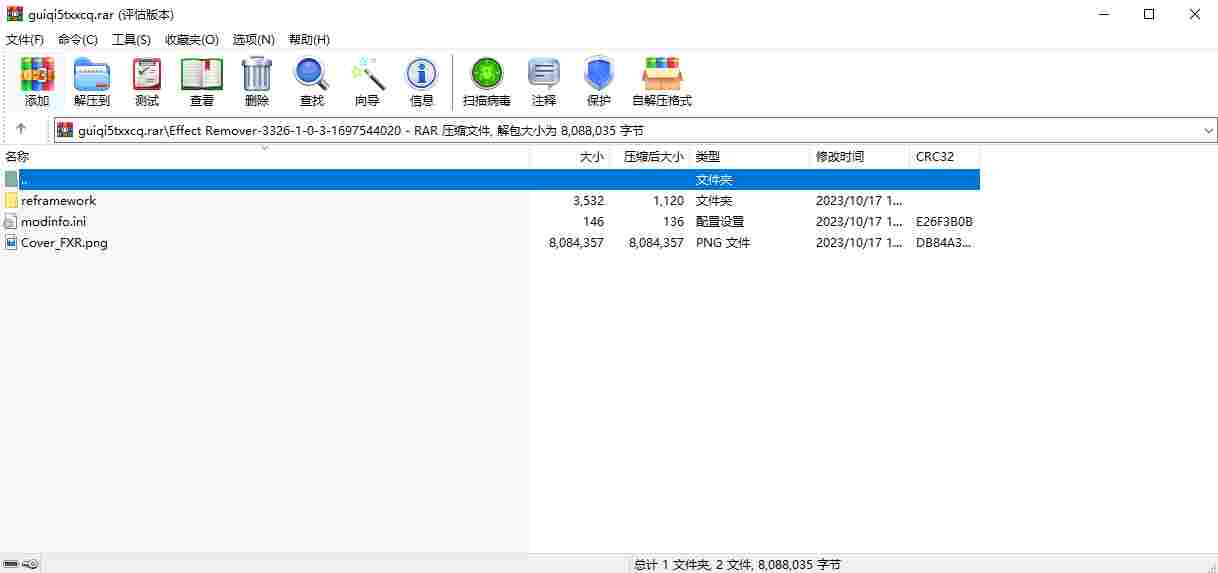Click the DB84A3 CRC32 value

pyautogui.click(x=944, y=242)
